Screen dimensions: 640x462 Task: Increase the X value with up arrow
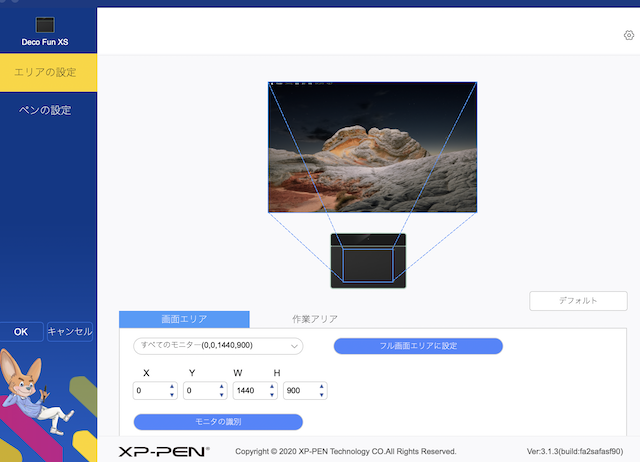171,387
